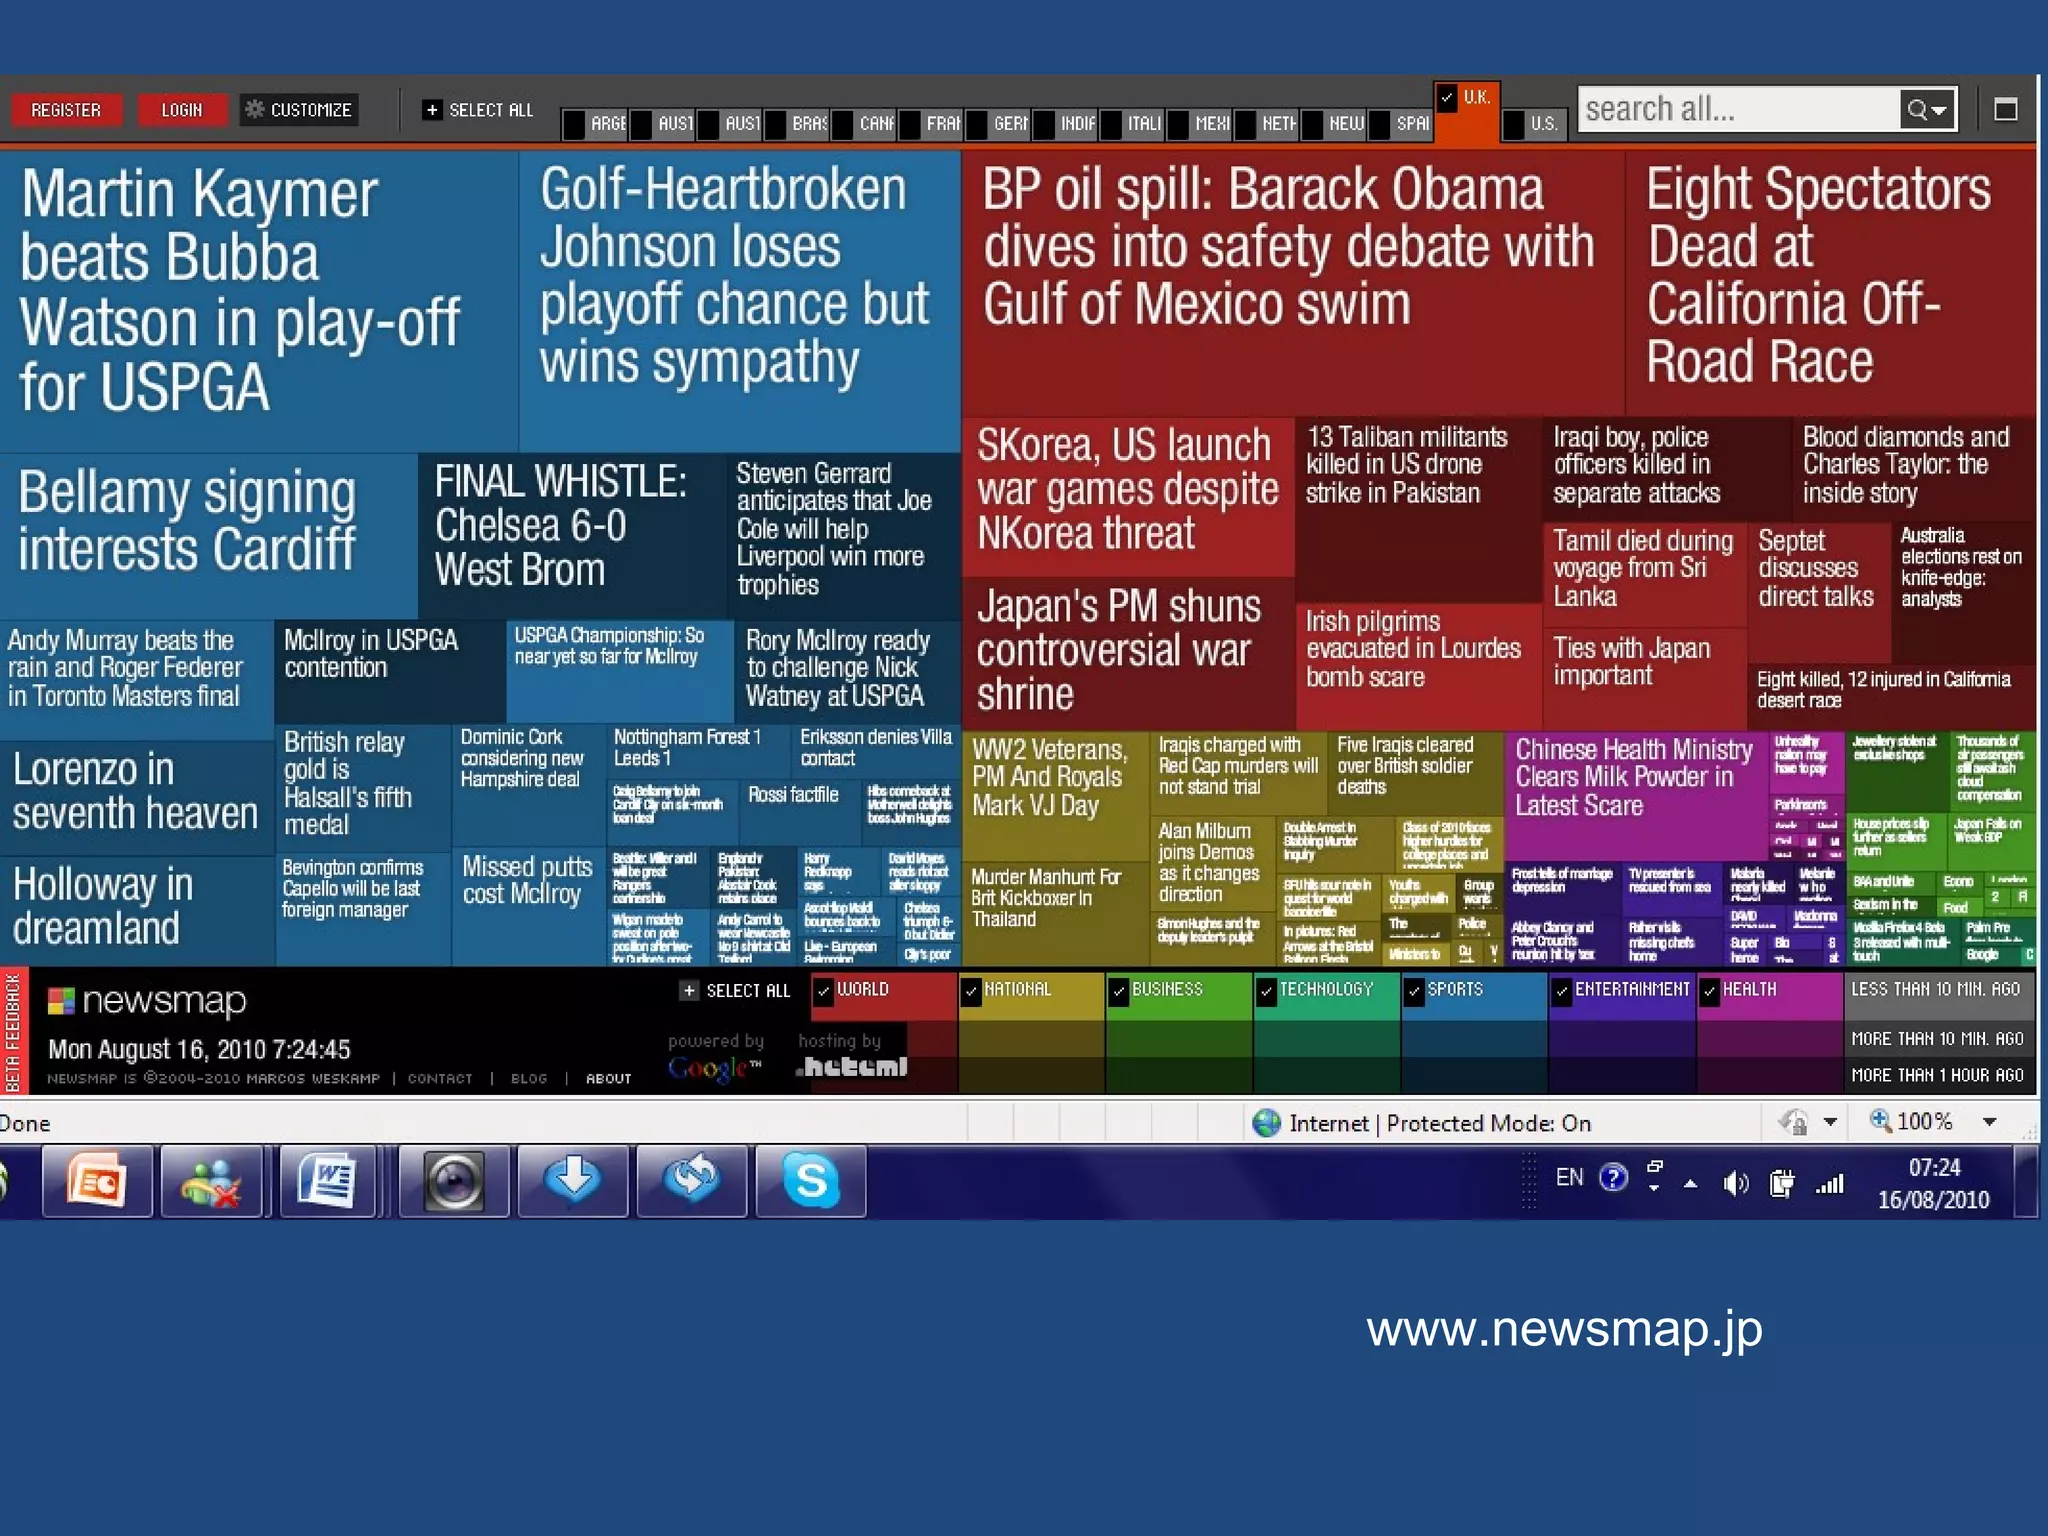Open the Word document taskbar icon
2048x1536 pixels.
(329, 1181)
